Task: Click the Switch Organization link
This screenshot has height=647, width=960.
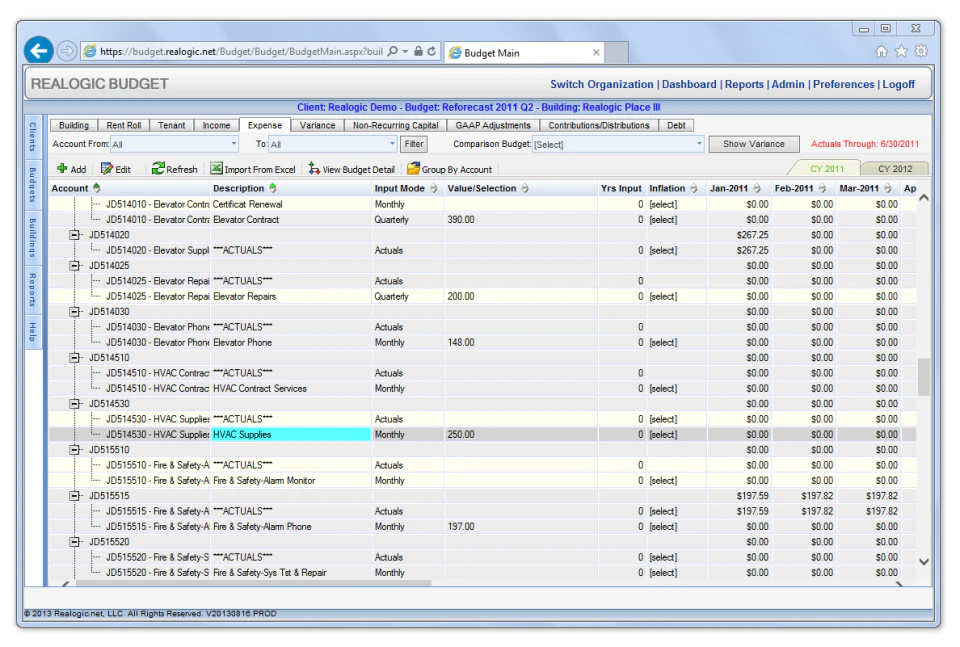Action: (601, 84)
